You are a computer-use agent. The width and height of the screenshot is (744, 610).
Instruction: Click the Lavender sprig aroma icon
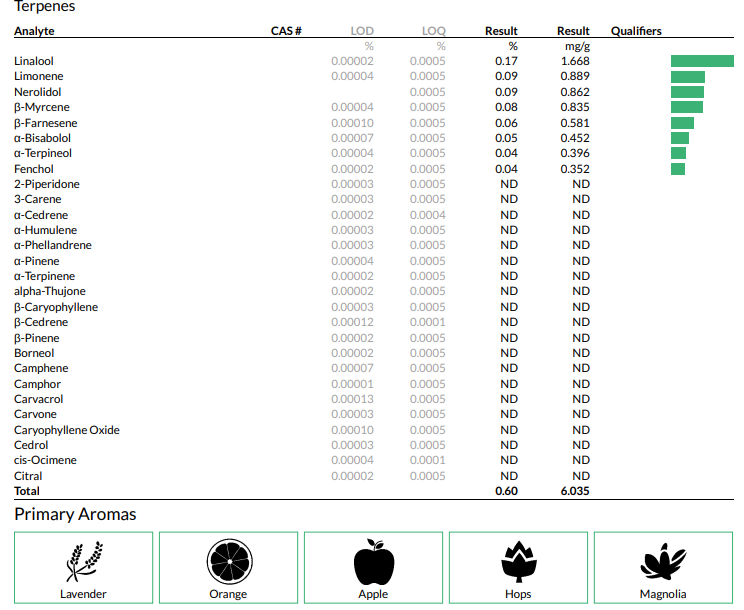[83, 561]
